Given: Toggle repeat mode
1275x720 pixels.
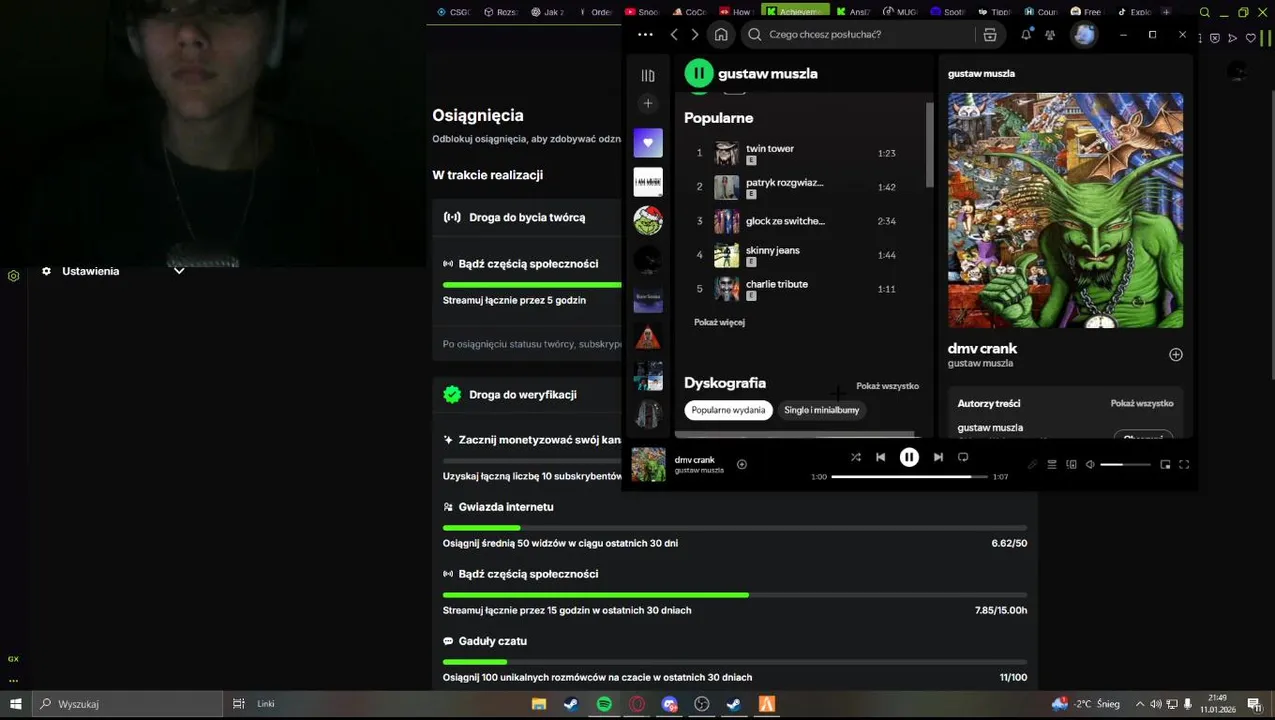Looking at the screenshot, I should click(963, 457).
